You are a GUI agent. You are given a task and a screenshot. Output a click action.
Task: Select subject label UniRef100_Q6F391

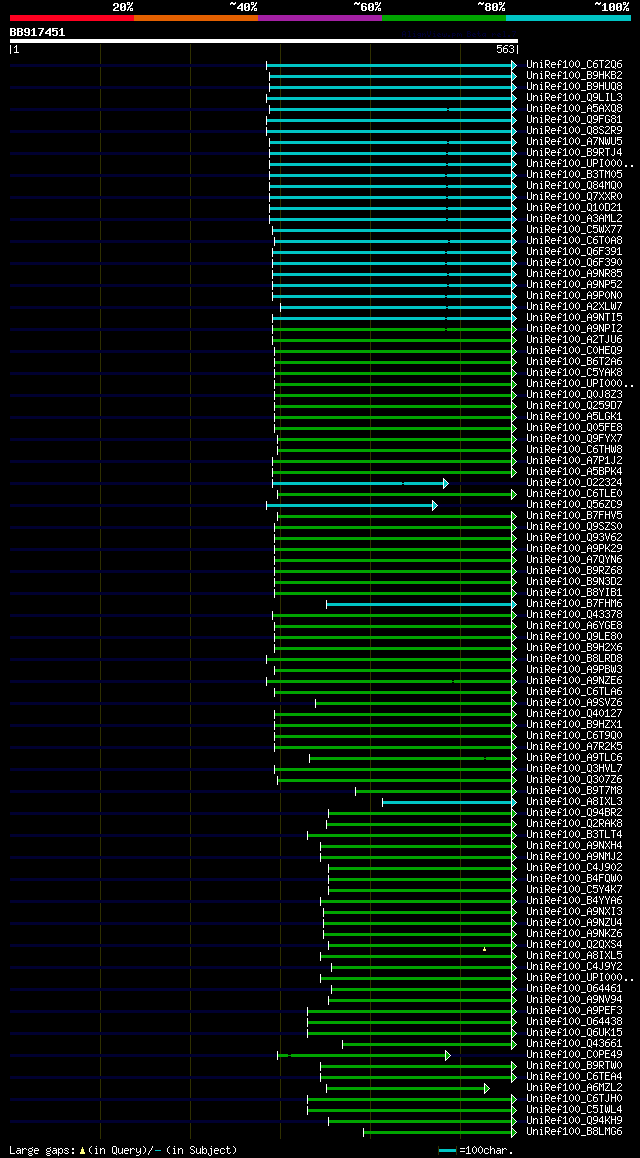point(574,252)
